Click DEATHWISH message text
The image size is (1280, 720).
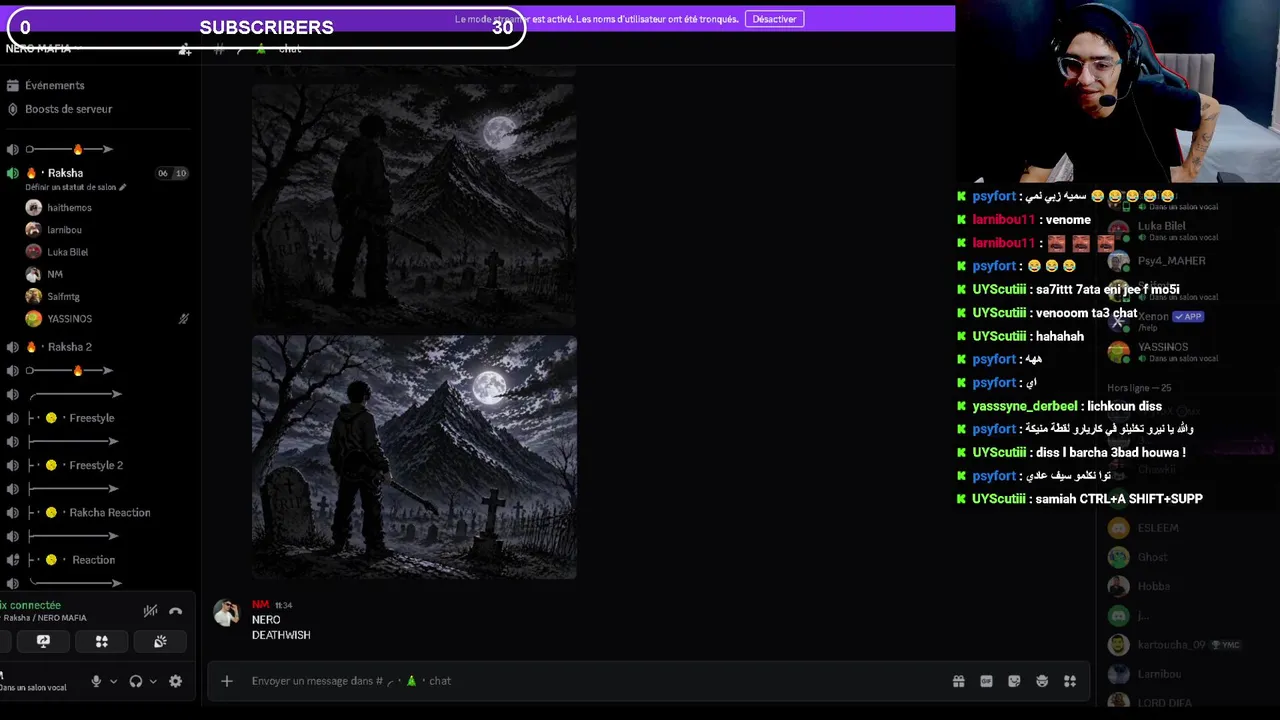(x=281, y=635)
